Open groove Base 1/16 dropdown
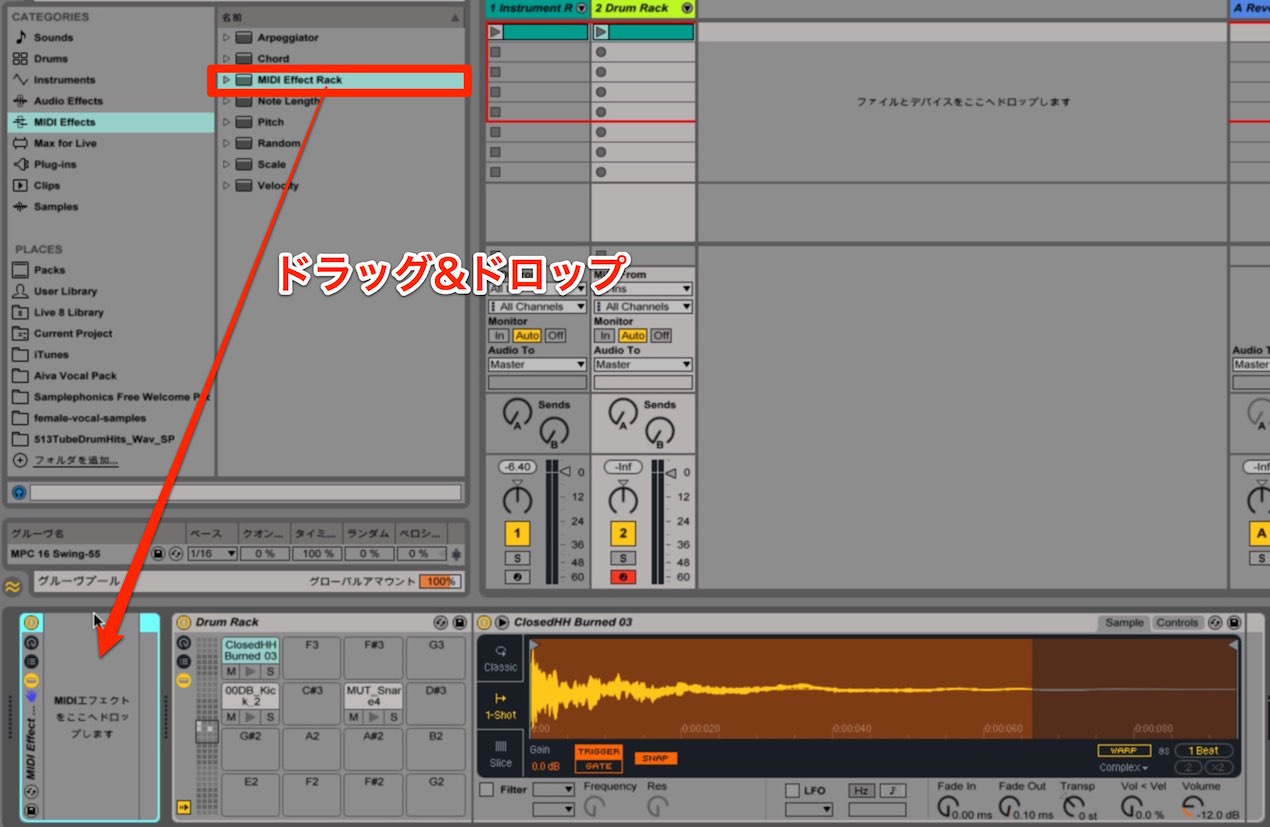 point(212,553)
